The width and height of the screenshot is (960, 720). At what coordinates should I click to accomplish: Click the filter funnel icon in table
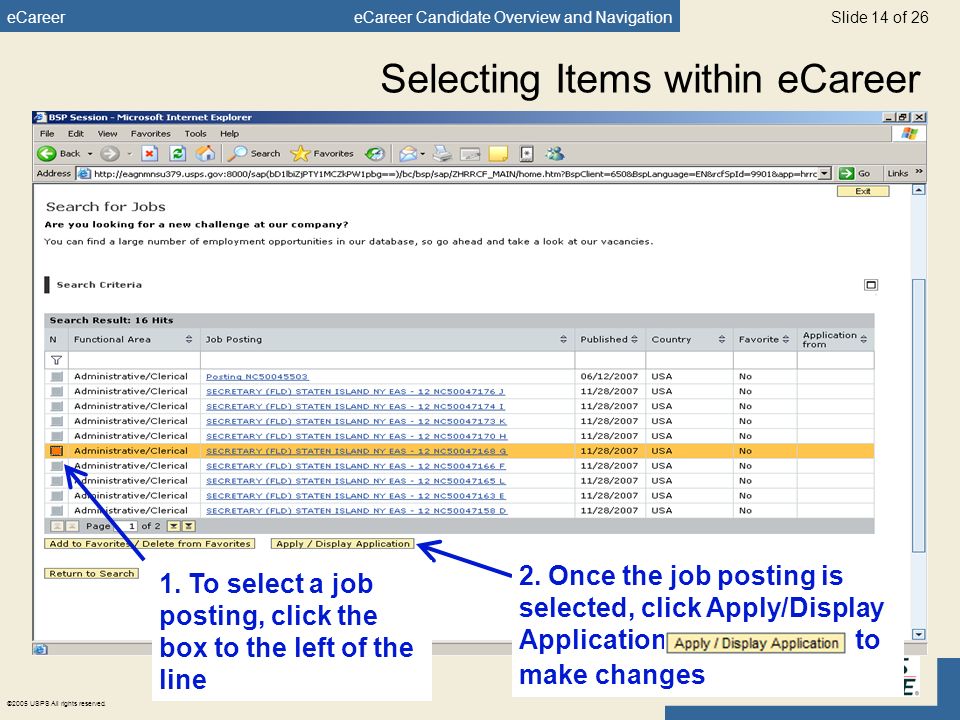coord(56,361)
